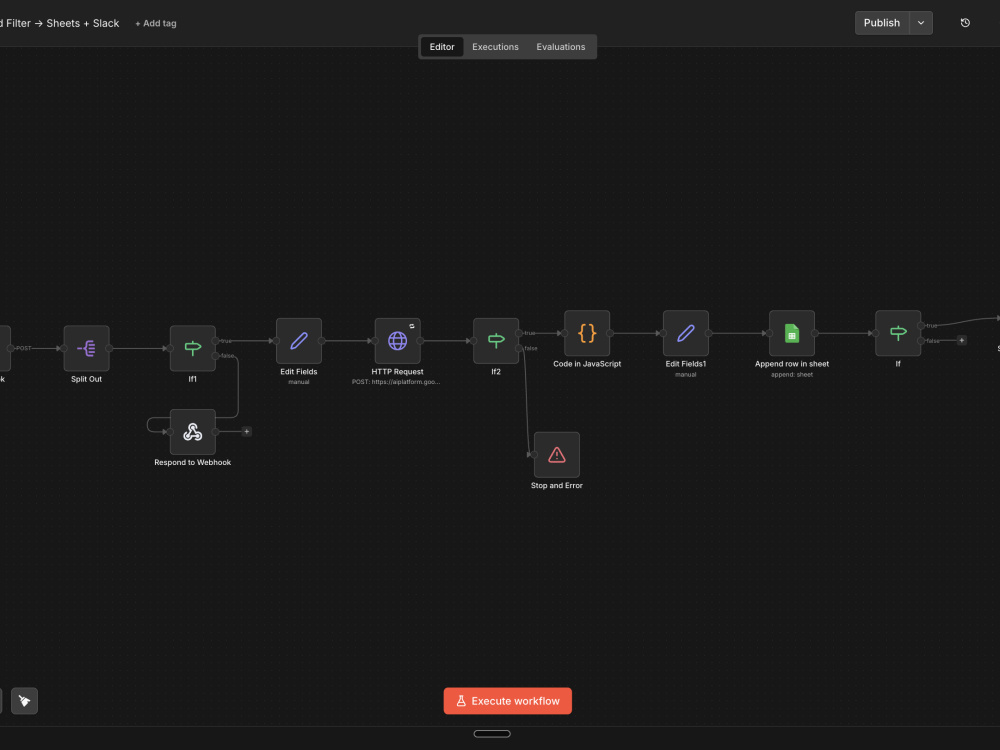Open the HTTP Request globe node
Image resolution: width=1000 pixels, height=750 pixels.
coord(397,341)
